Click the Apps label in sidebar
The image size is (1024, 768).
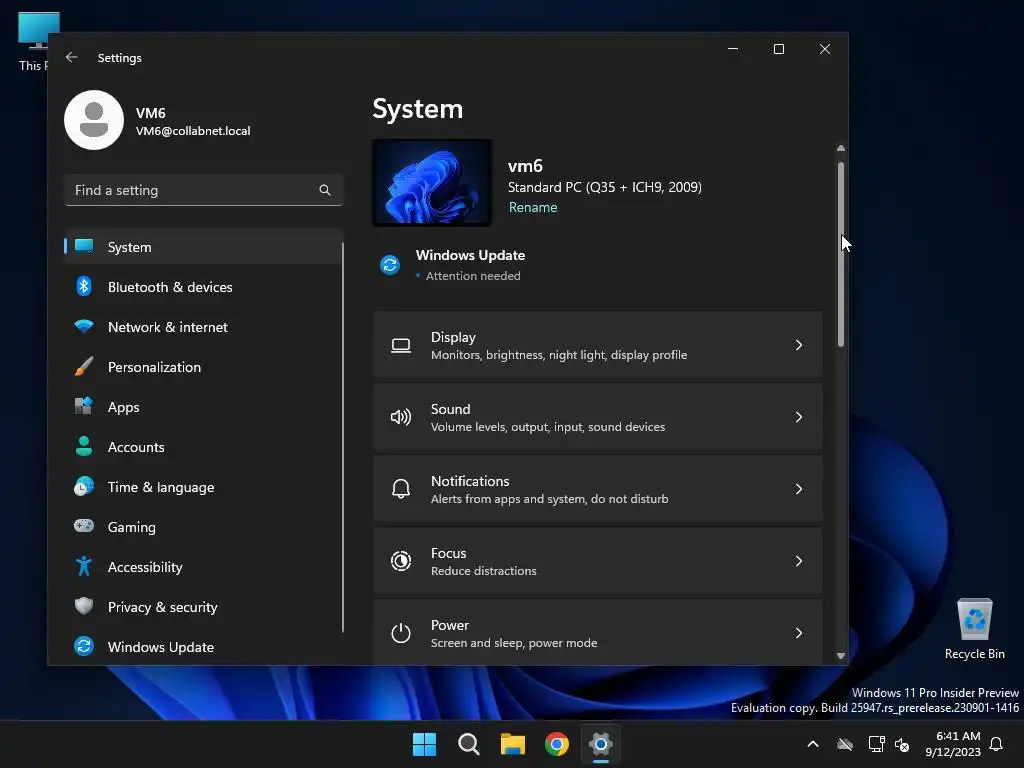(123, 407)
